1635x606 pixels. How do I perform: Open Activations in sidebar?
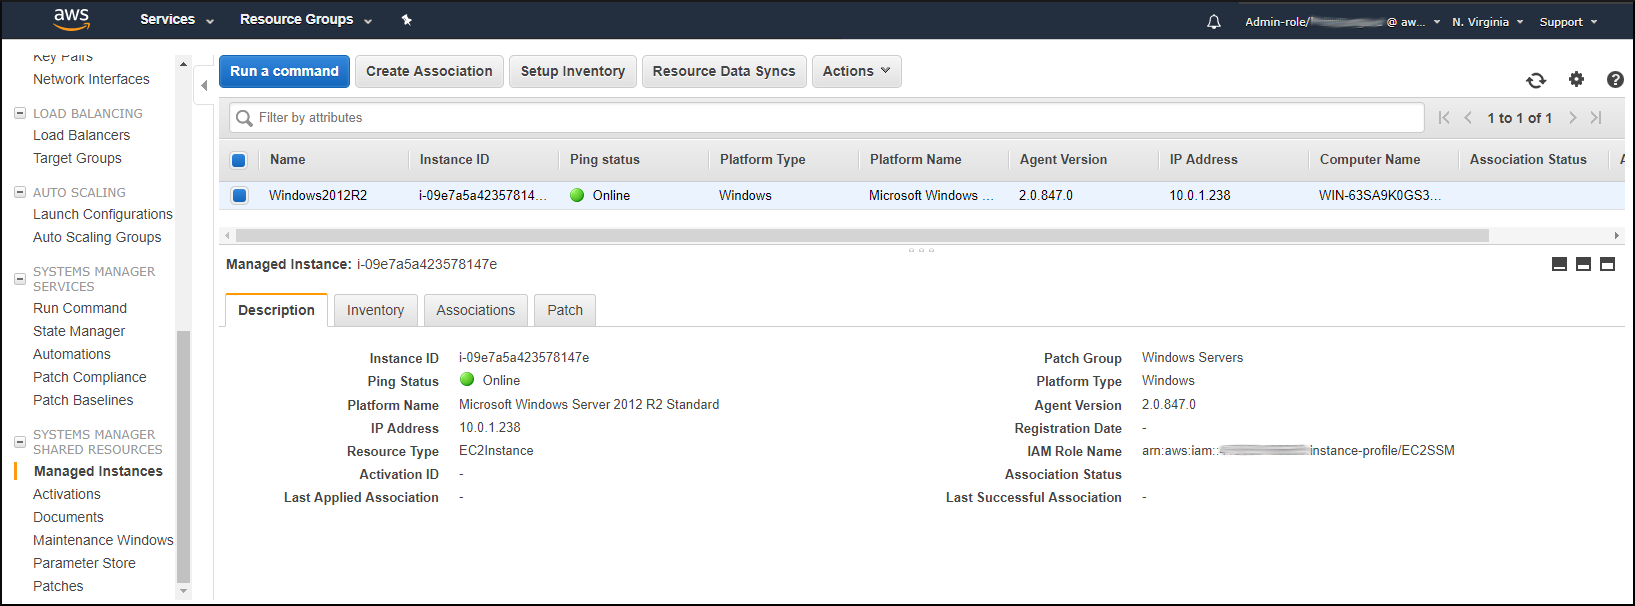pyautogui.click(x=67, y=494)
